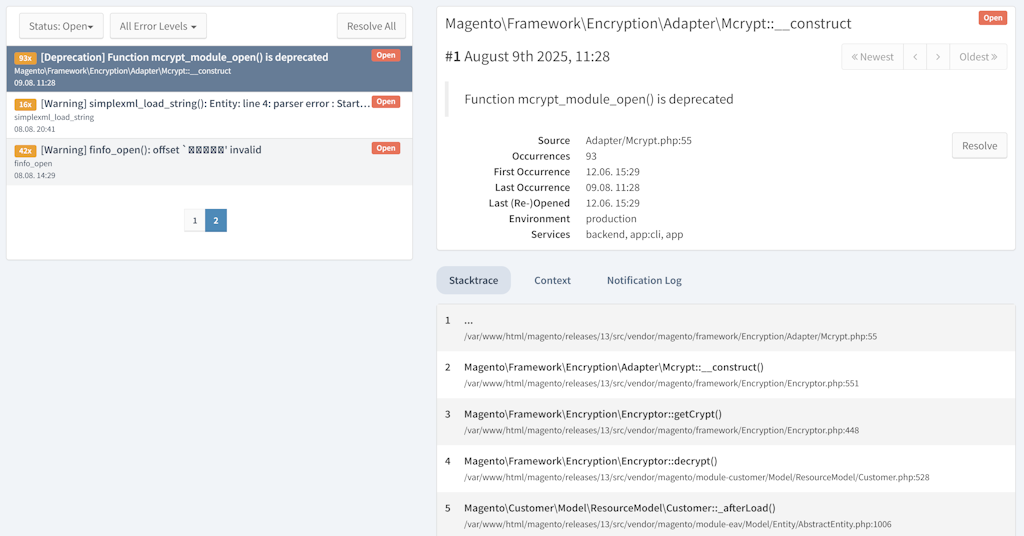
Task: Switch to the Context tab
Action: click(552, 280)
